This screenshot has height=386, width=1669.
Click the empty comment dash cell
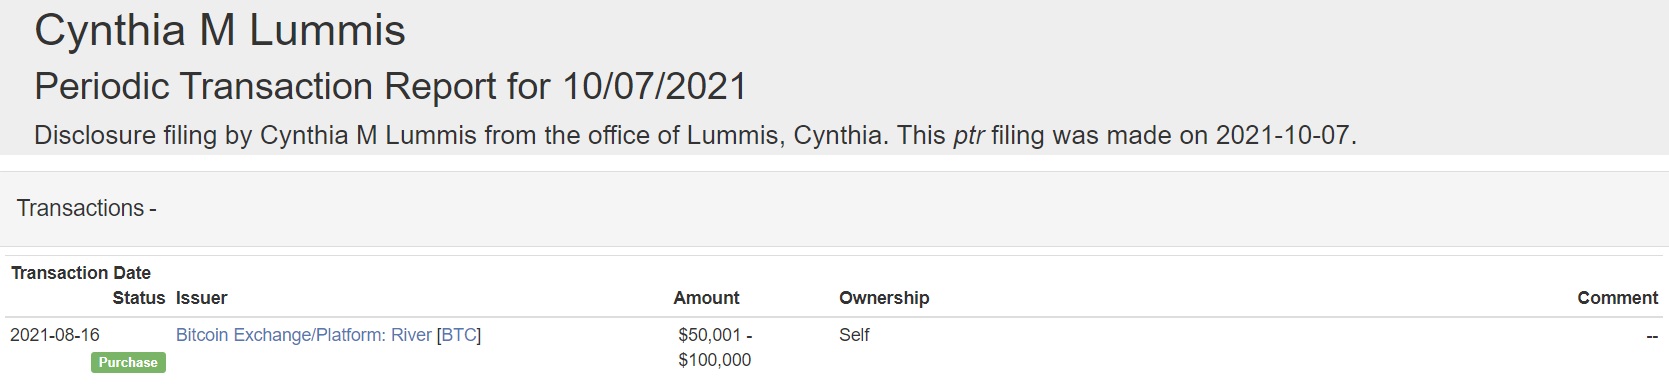click(x=1651, y=336)
